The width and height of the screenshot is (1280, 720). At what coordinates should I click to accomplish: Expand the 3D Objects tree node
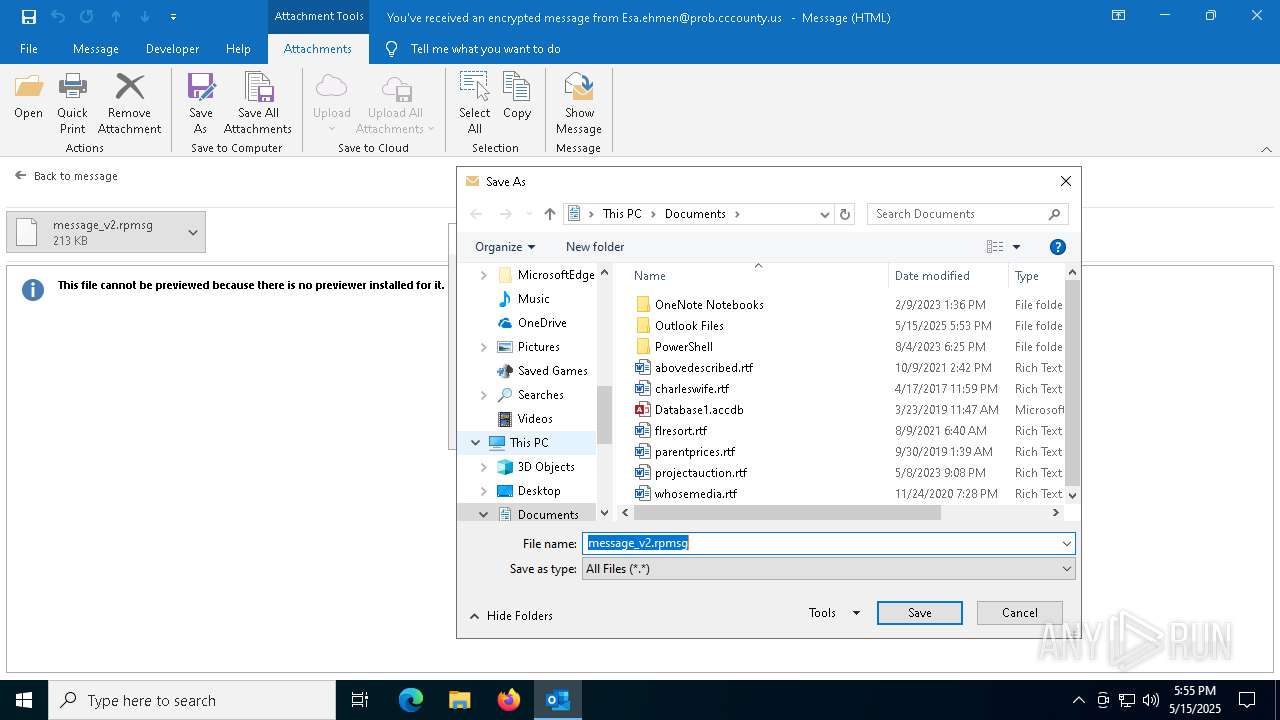[484, 467]
